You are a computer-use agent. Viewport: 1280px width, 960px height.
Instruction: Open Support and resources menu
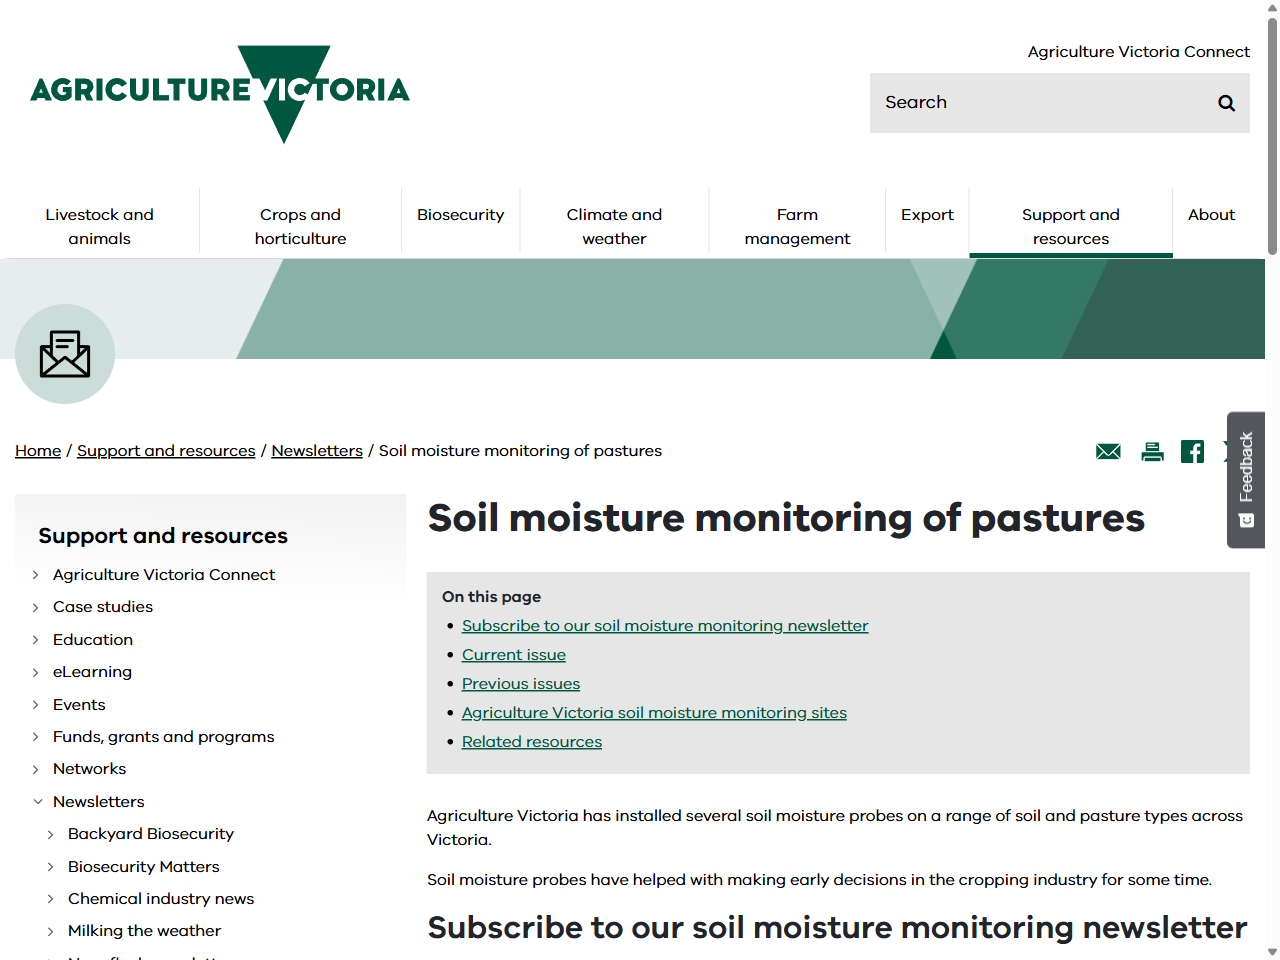pyautogui.click(x=1071, y=227)
